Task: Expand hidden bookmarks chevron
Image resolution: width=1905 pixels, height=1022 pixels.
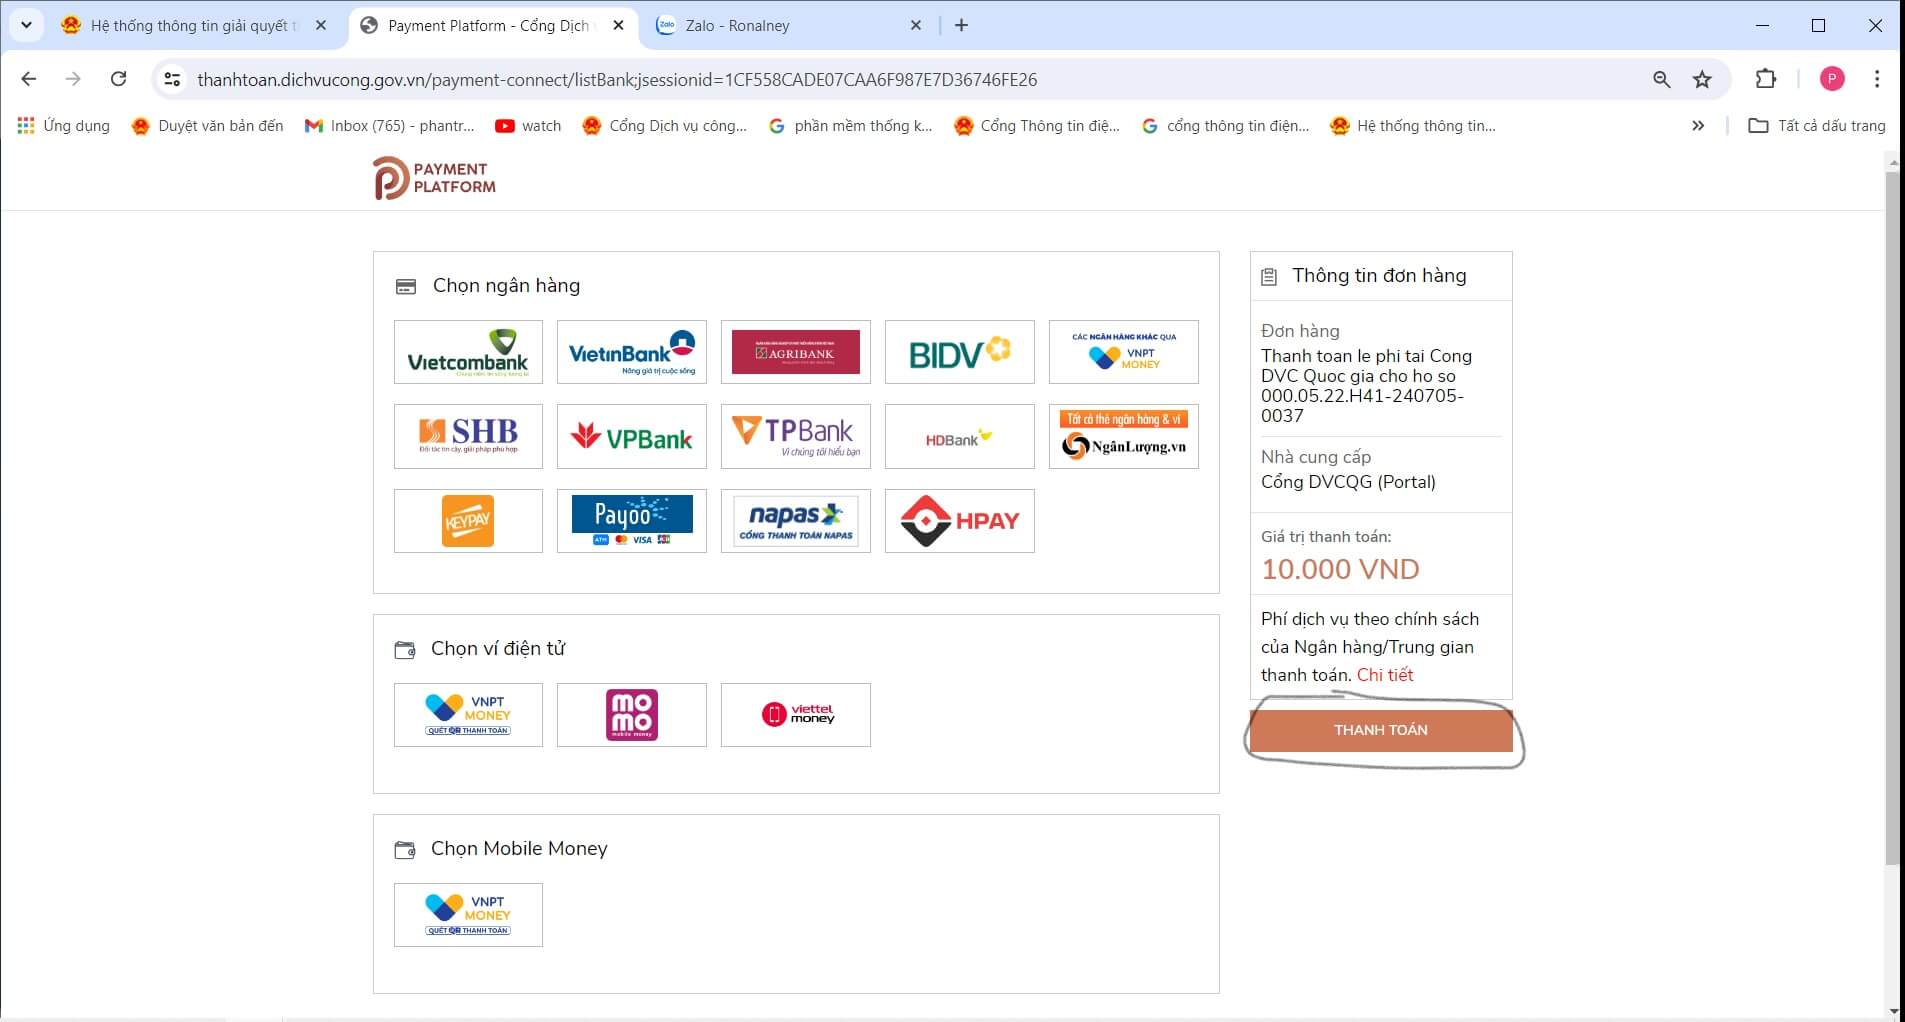Action: pyautogui.click(x=1698, y=126)
